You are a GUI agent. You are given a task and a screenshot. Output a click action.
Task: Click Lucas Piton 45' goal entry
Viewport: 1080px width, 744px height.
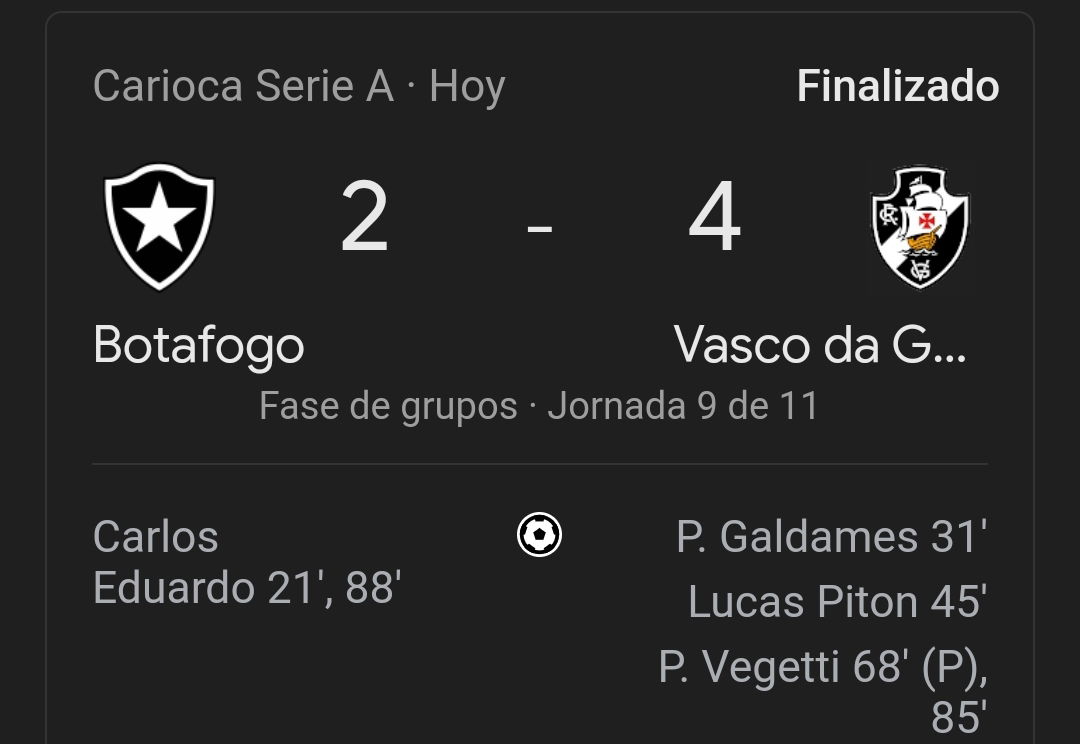click(x=838, y=601)
